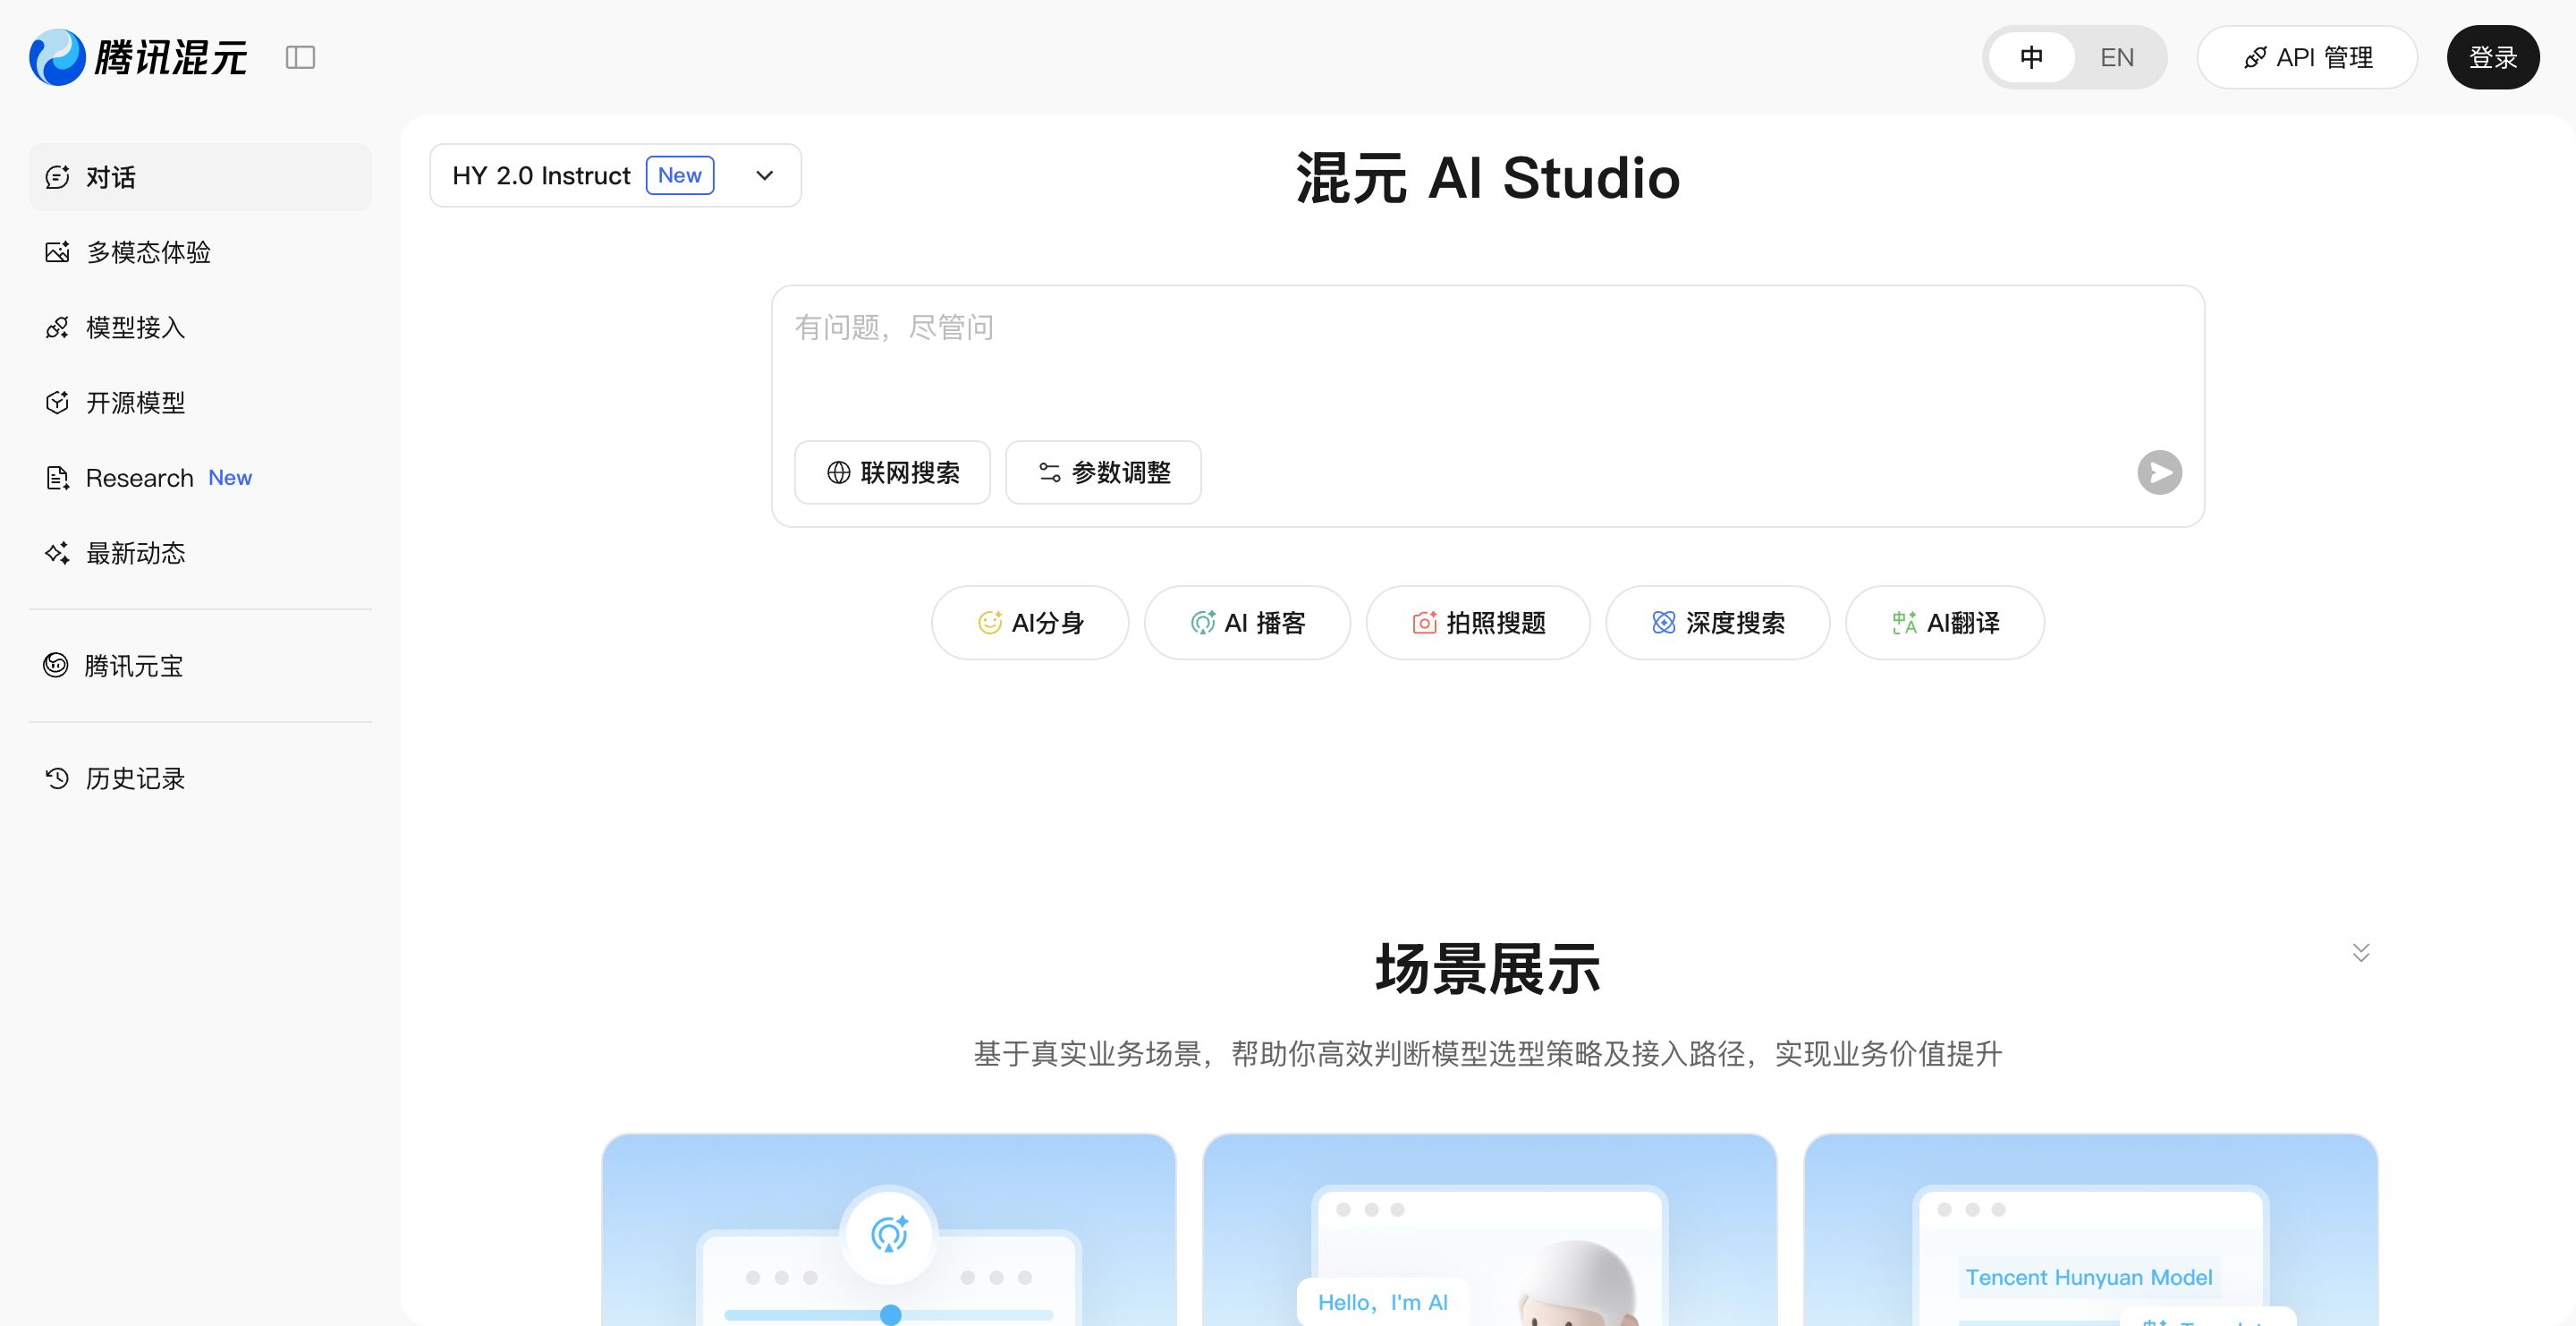
Task: Switch language to EN
Action: point(2117,57)
